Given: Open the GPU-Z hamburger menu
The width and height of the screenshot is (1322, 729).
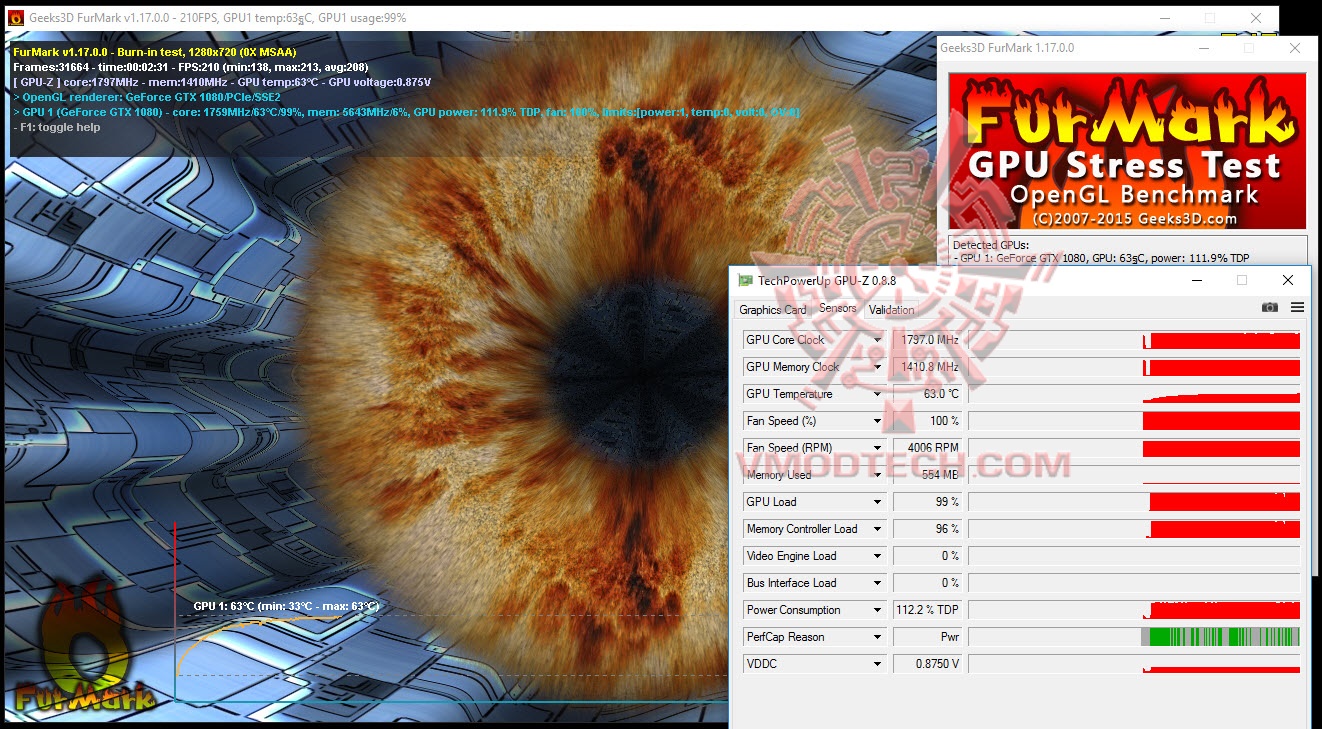Looking at the screenshot, I should click(1297, 308).
